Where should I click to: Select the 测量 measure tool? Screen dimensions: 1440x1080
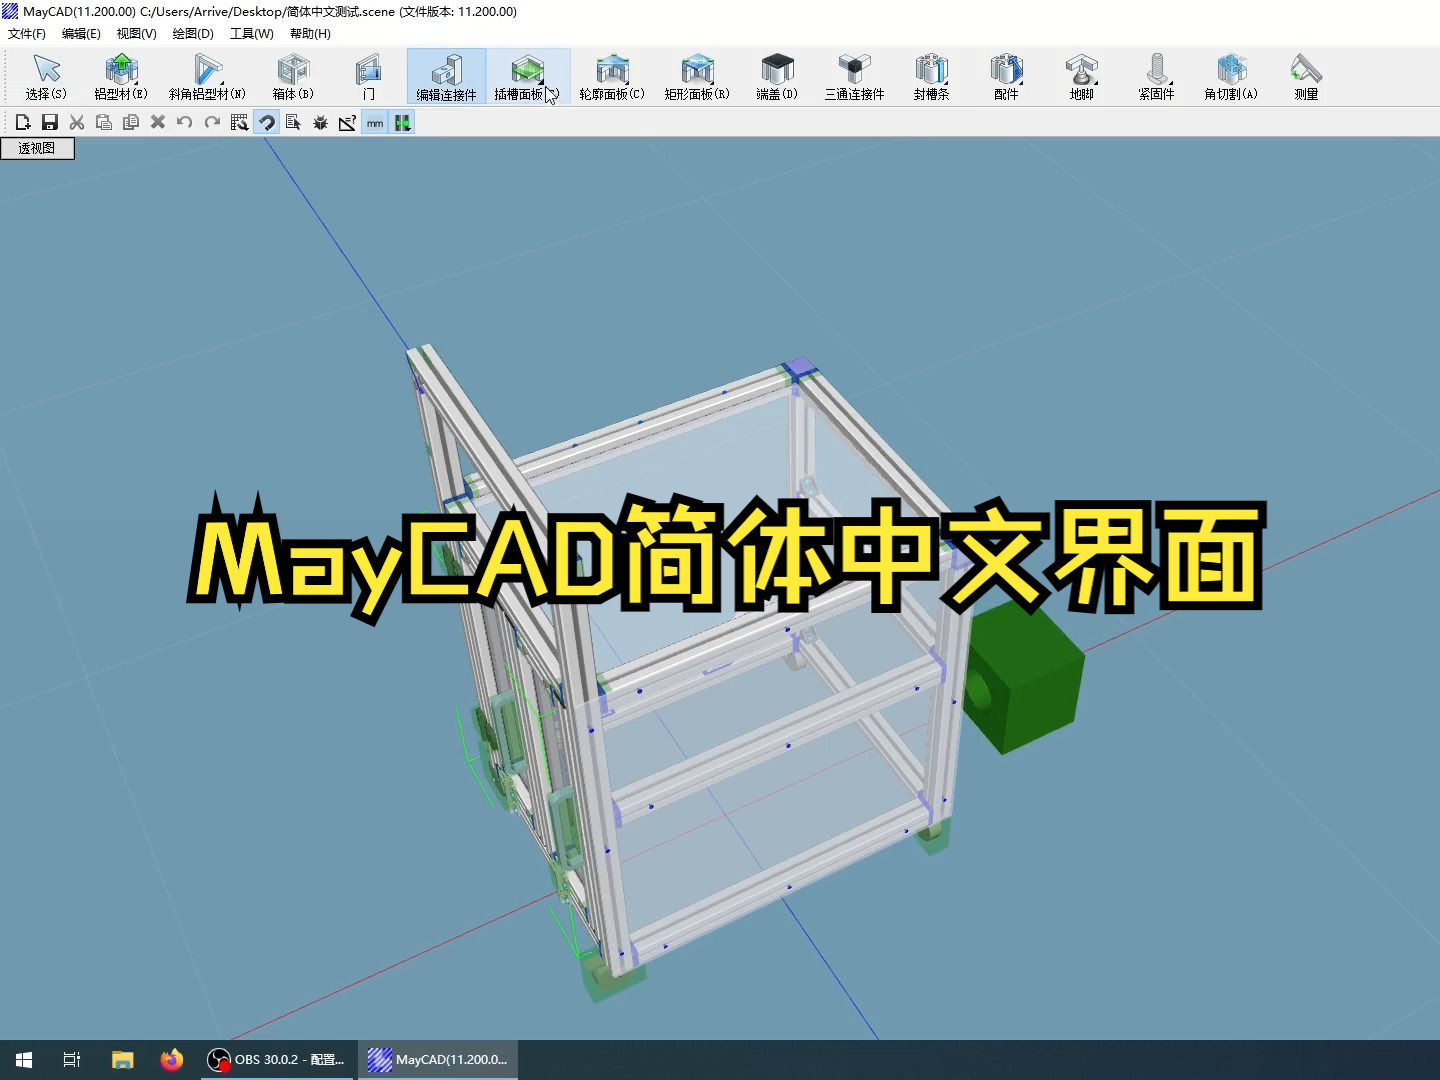tap(1306, 77)
